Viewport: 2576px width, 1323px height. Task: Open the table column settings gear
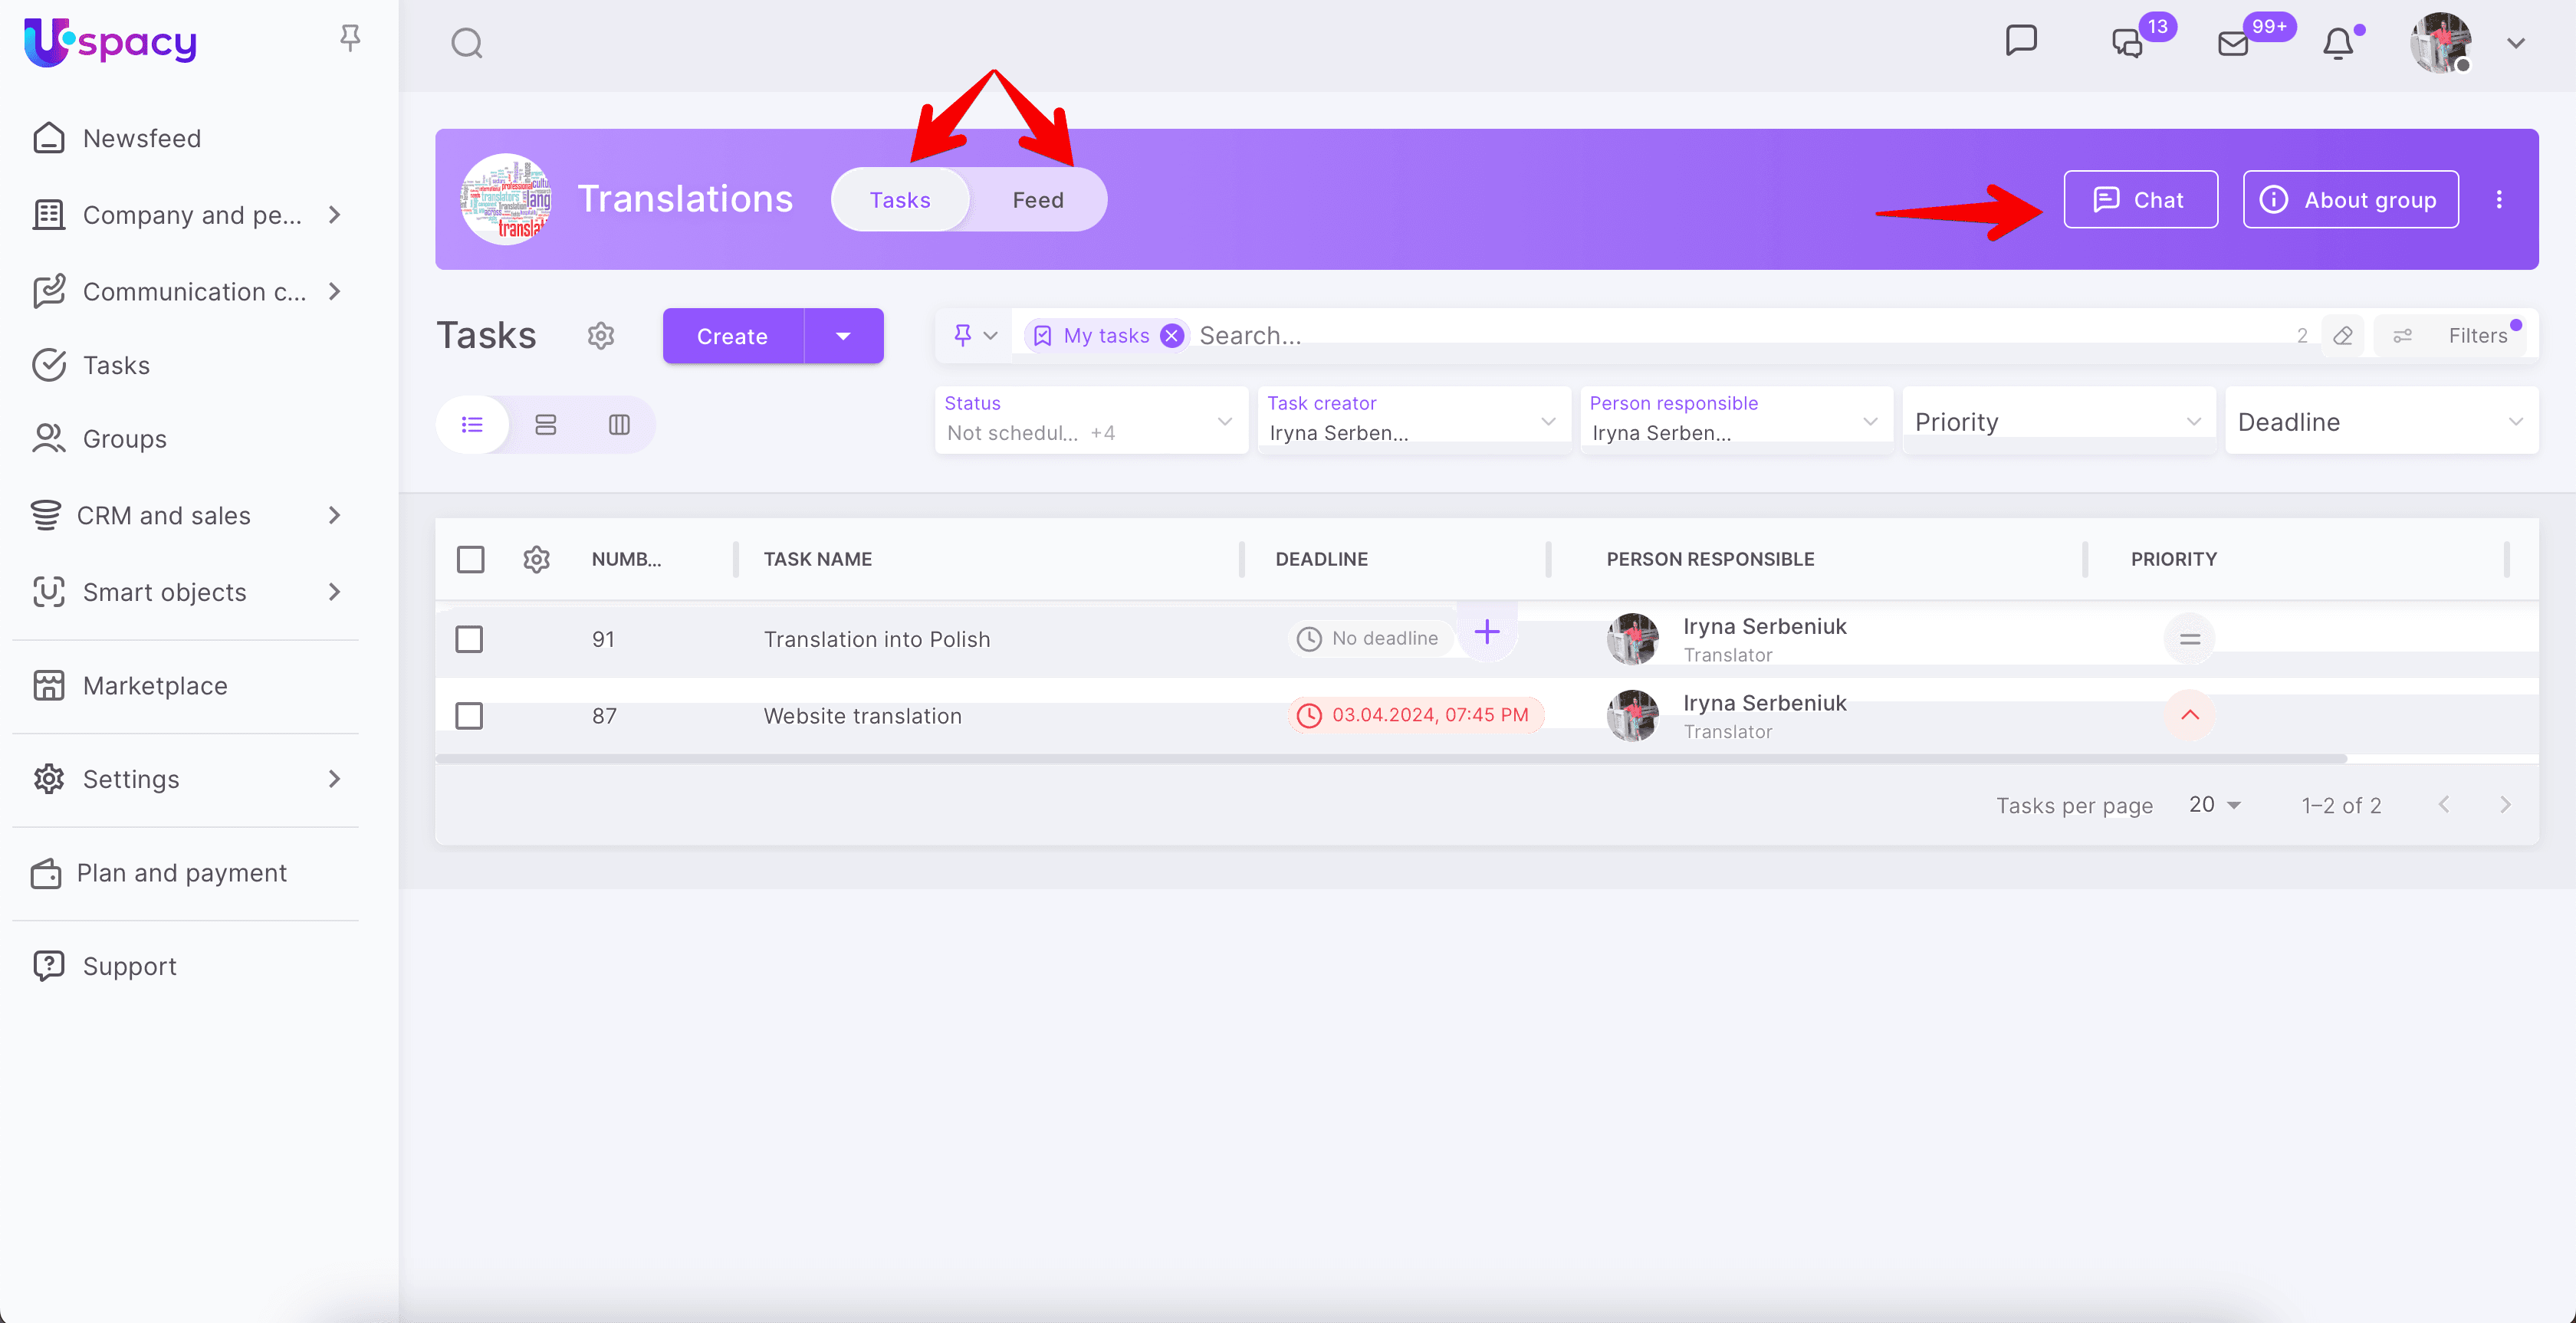pos(536,559)
